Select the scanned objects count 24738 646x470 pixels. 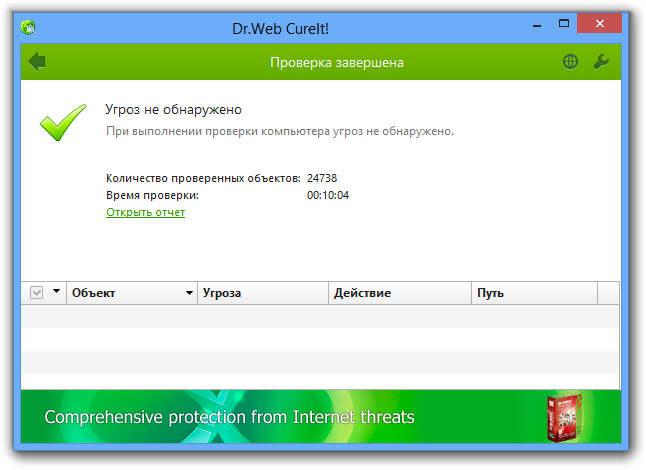(322, 178)
